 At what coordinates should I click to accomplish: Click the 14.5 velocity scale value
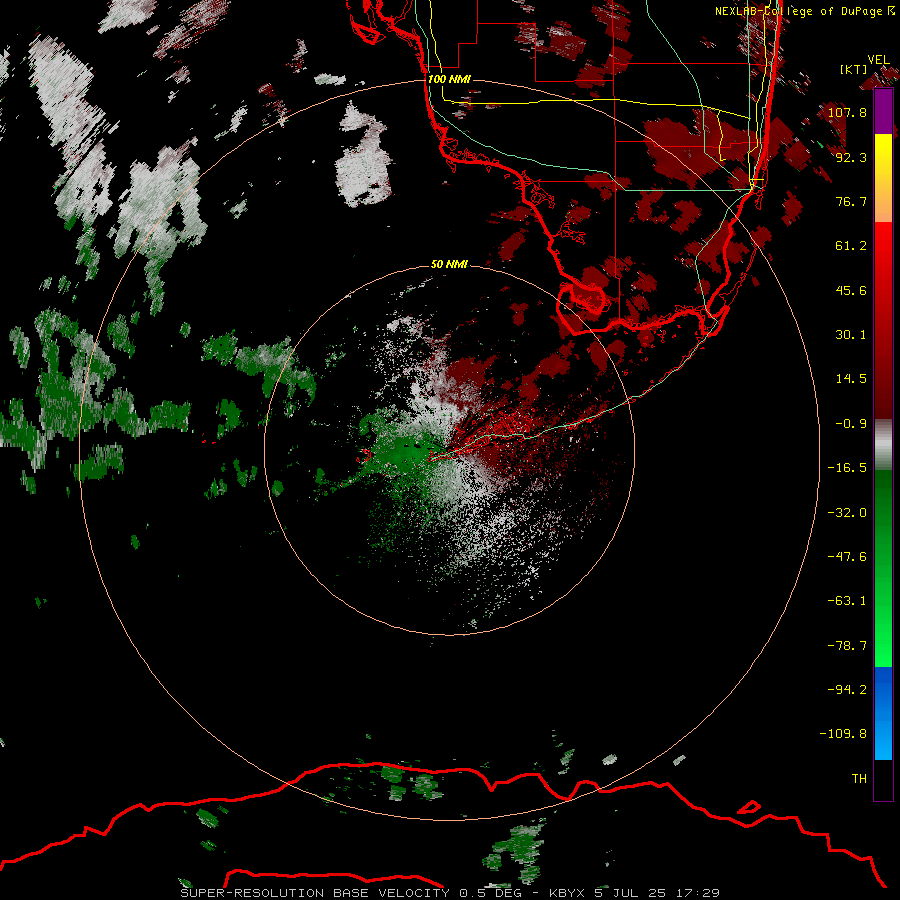coord(851,379)
